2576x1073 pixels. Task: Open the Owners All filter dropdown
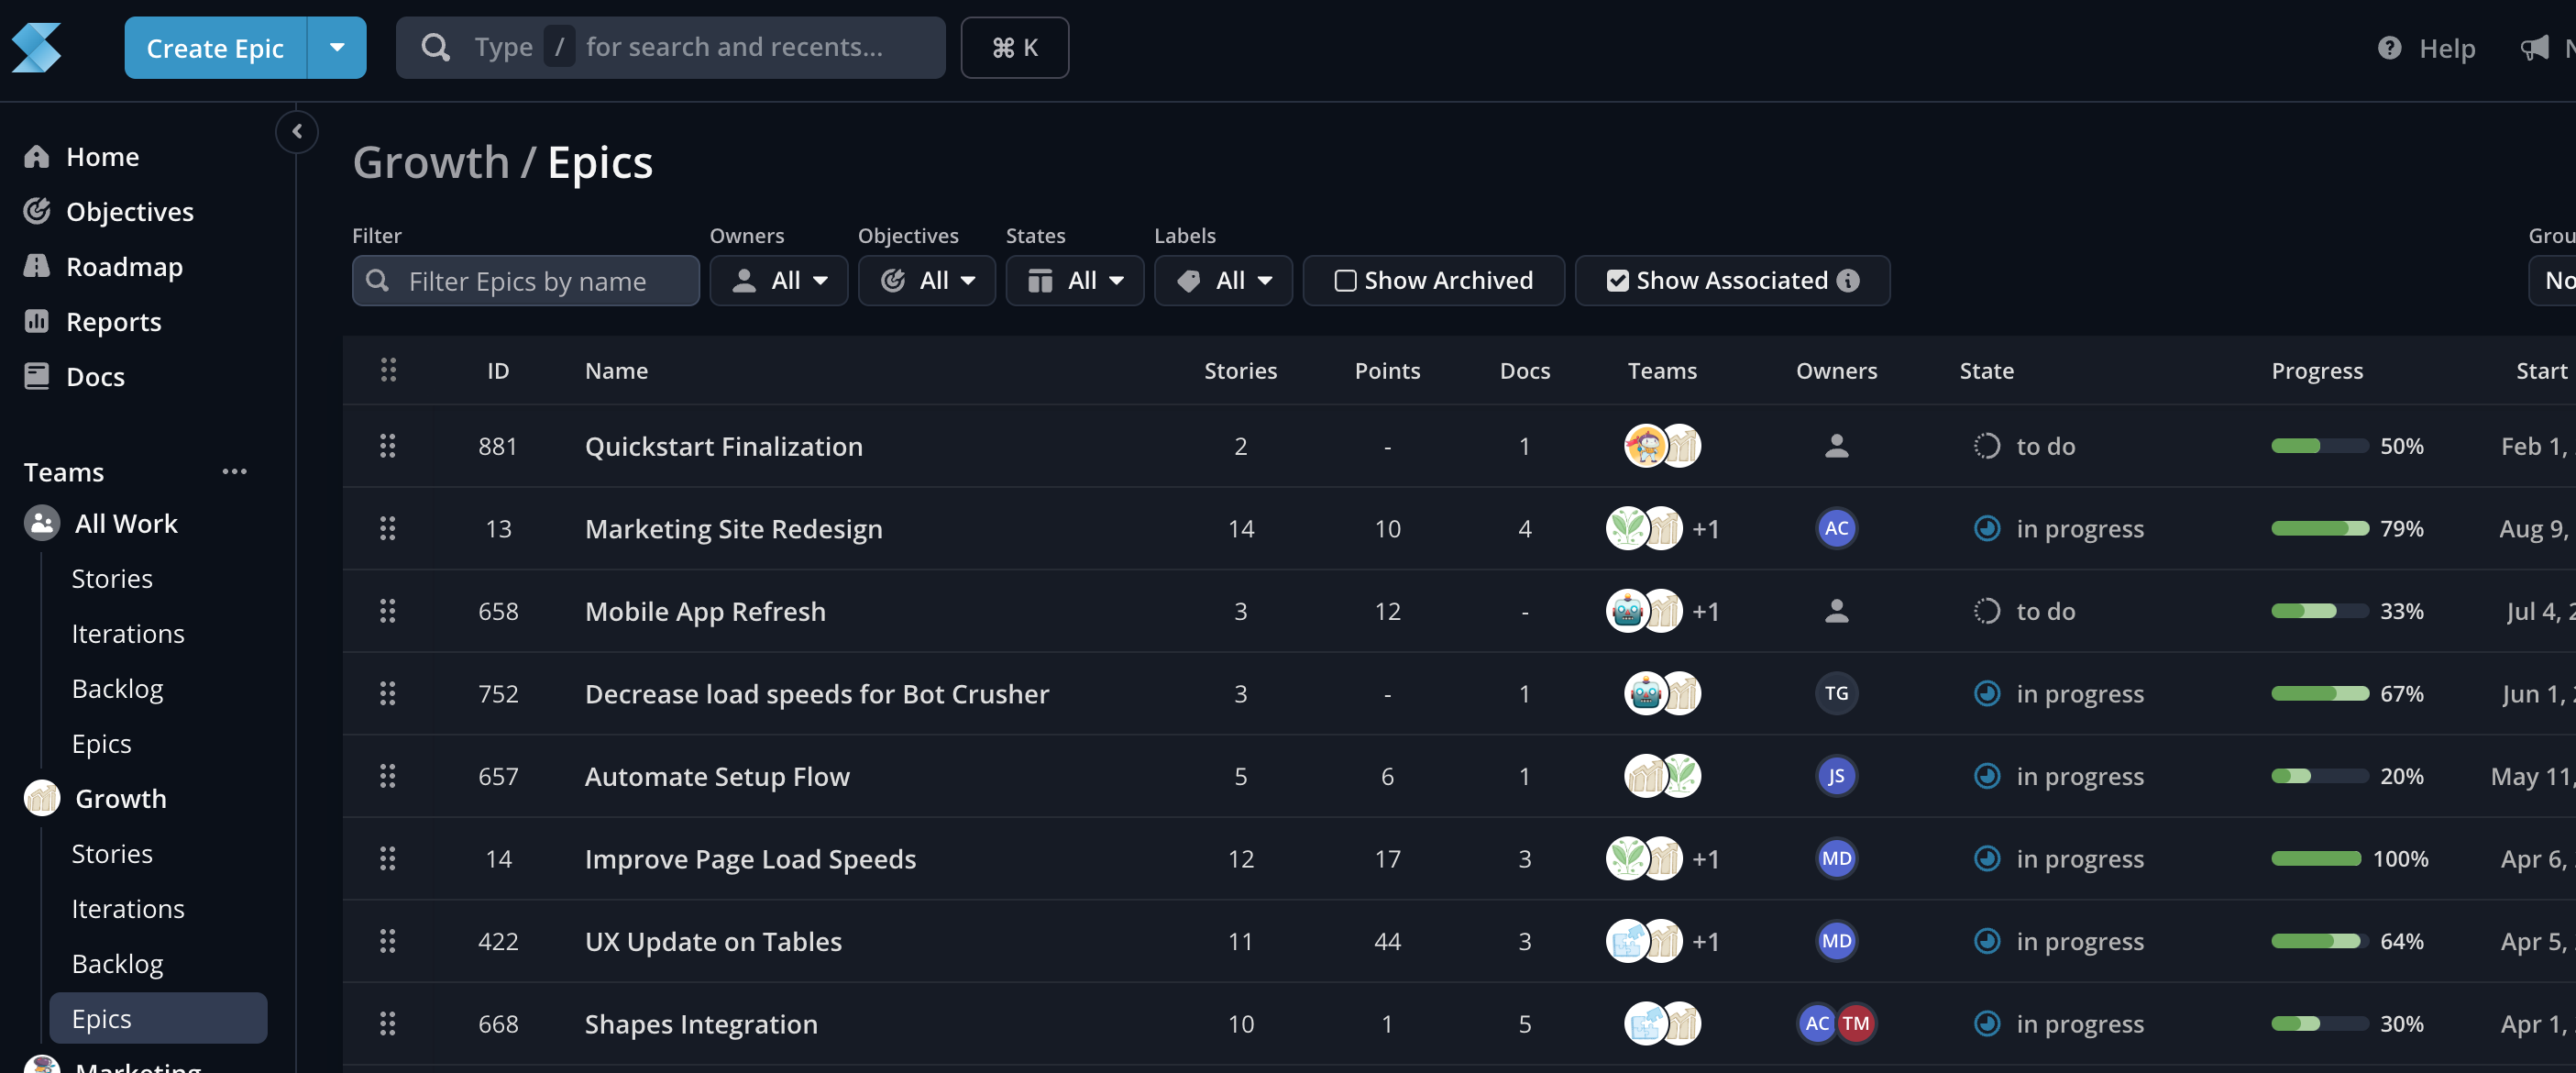(x=779, y=280)
